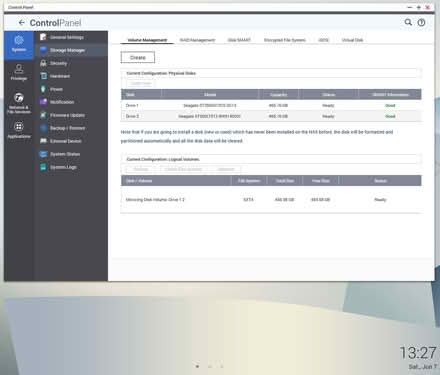Select the System category gear icon
This screenshot has height=375, width=440.
coord(19,40)
